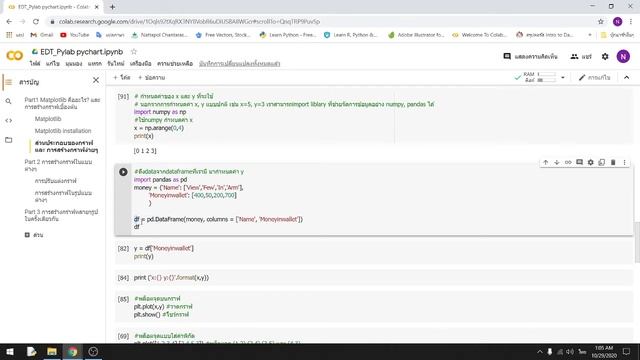Open Windows notification center
This screenshot has height=360, width=640.
tap(627, 351)
